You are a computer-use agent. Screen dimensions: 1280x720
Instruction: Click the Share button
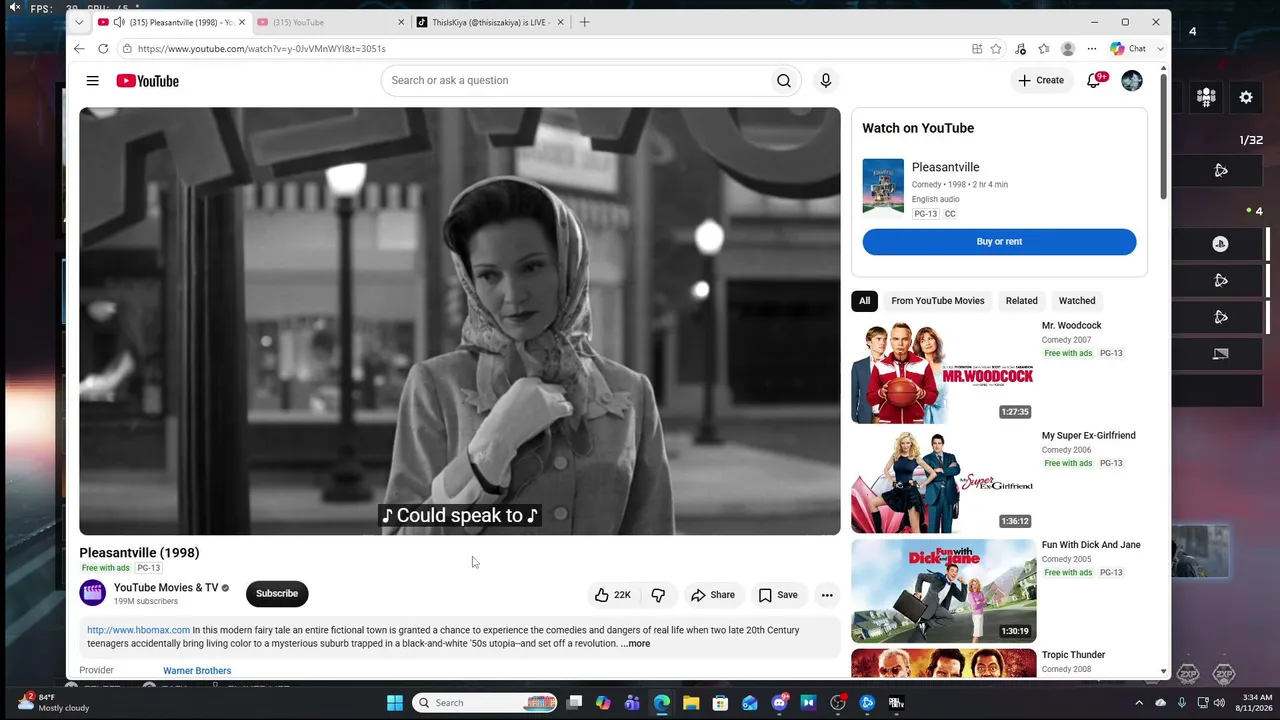coord(713,595)
